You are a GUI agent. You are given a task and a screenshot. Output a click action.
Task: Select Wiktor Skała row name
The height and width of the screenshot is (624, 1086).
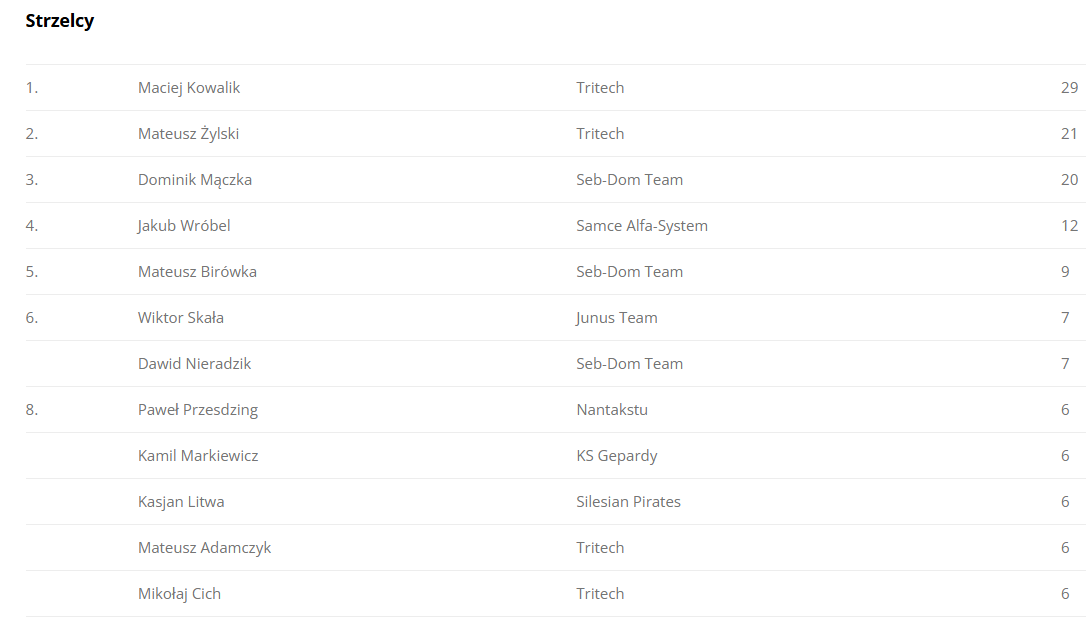(181, 318)
